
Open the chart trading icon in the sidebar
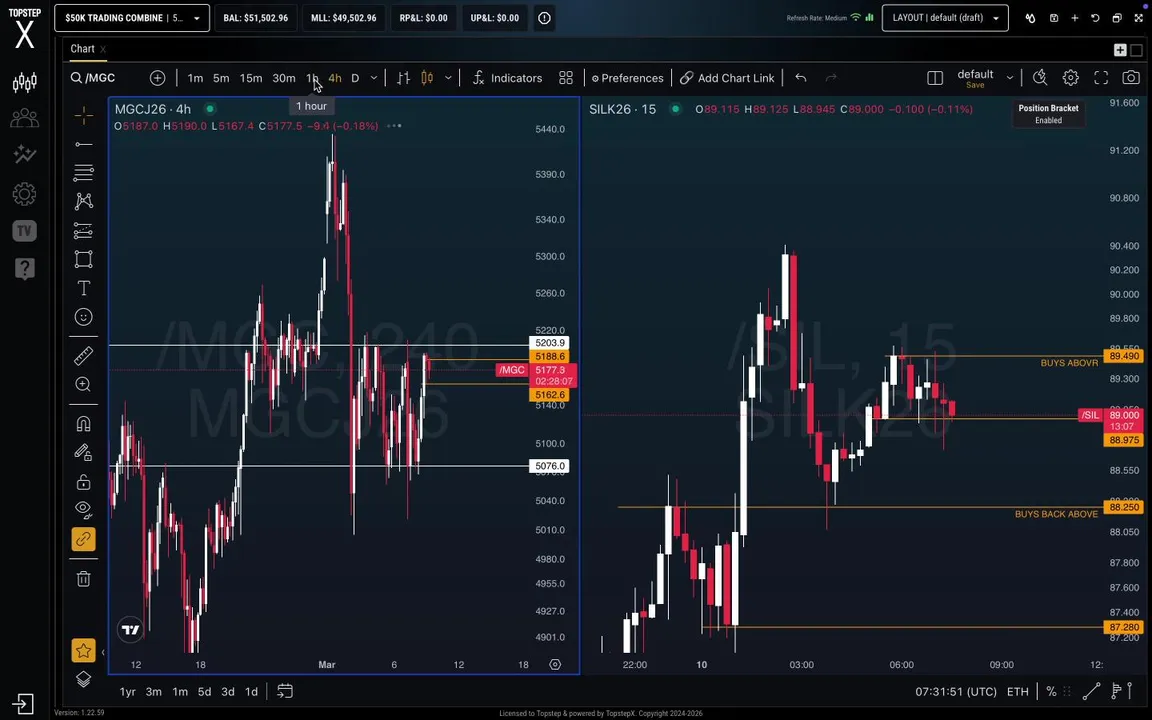24,82
